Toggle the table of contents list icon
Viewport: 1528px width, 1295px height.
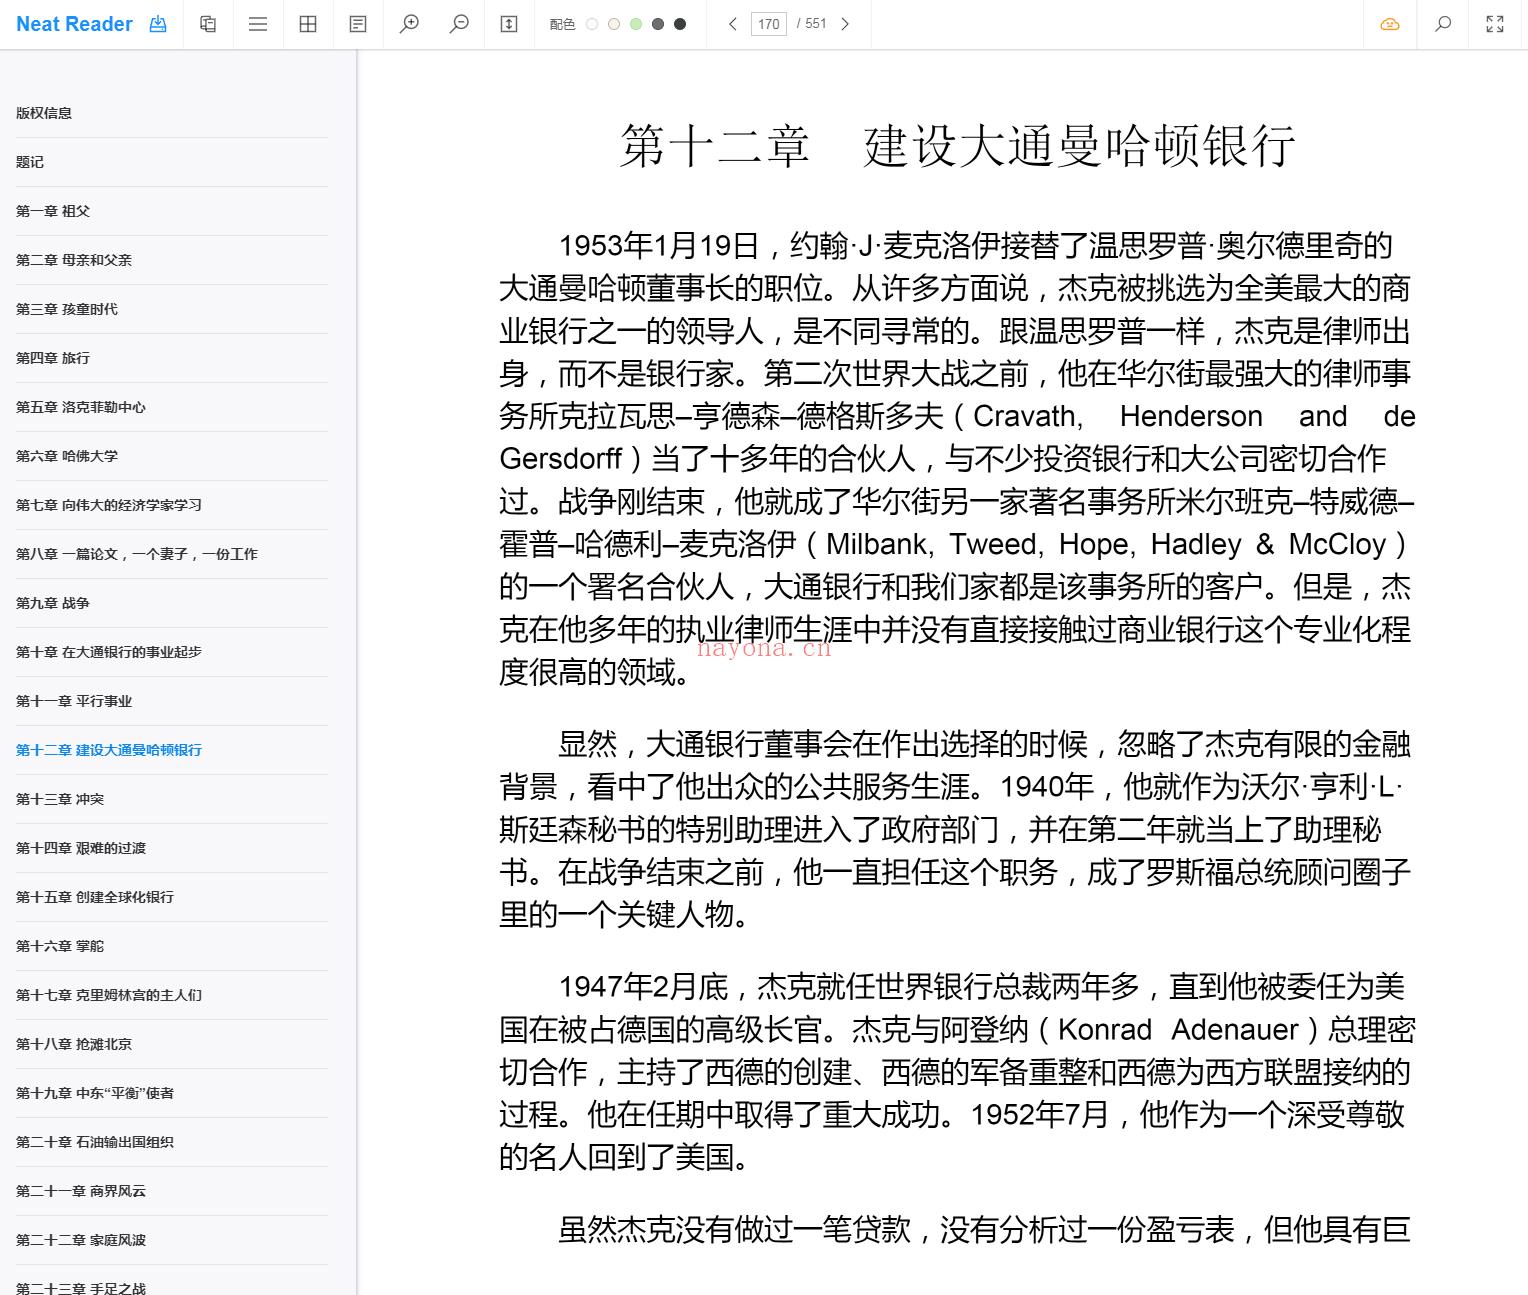point(258,24)
